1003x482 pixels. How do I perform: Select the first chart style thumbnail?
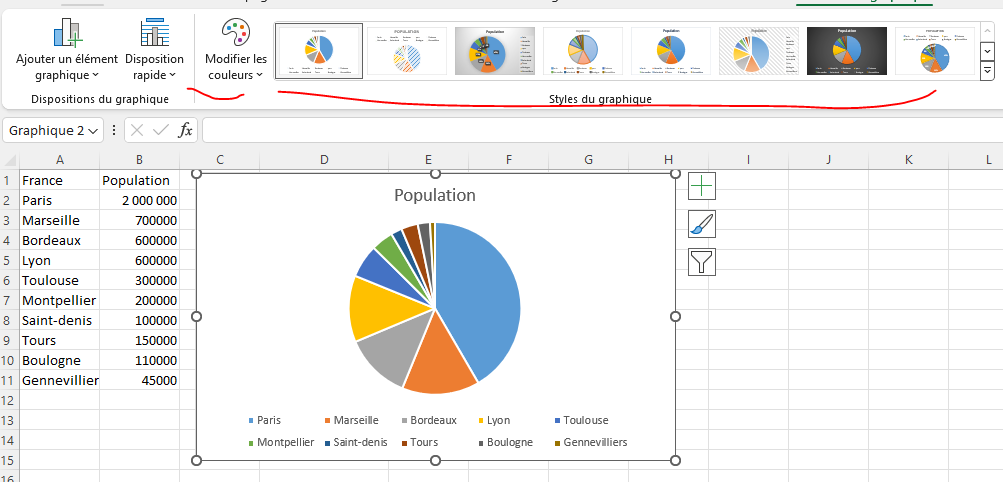[318, 50]
